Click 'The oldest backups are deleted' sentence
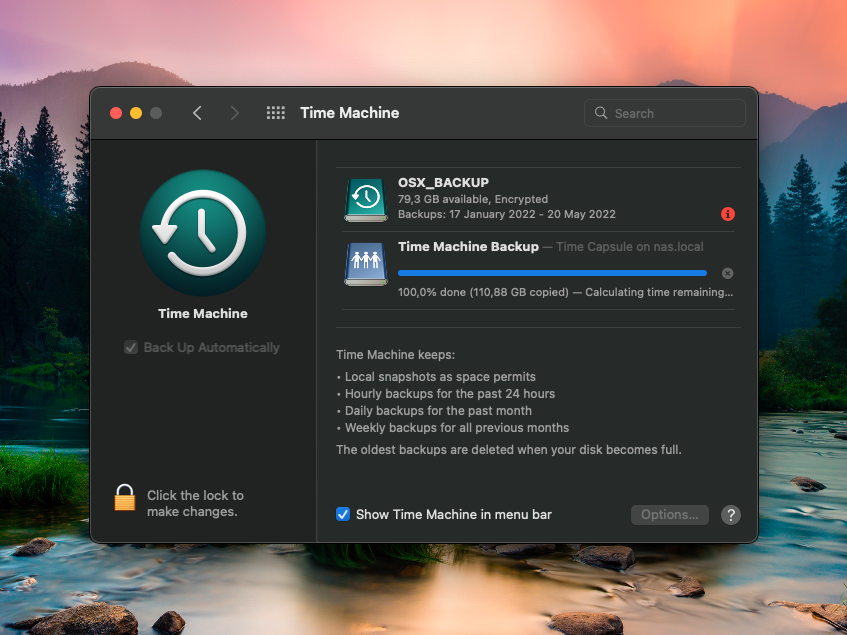The height and width of the screenshot is (635, 847). [508, 449]
